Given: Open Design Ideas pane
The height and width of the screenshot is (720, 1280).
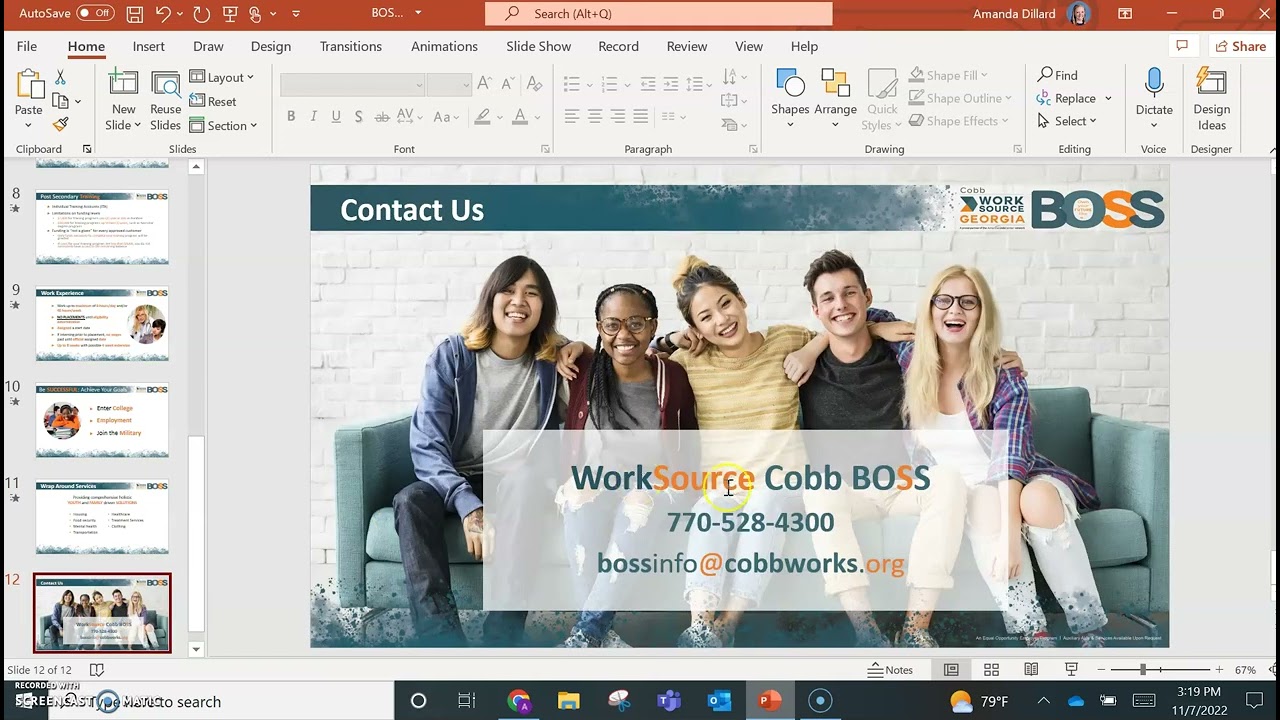Looking at the screenshot, I should (x=1212, y=99).
